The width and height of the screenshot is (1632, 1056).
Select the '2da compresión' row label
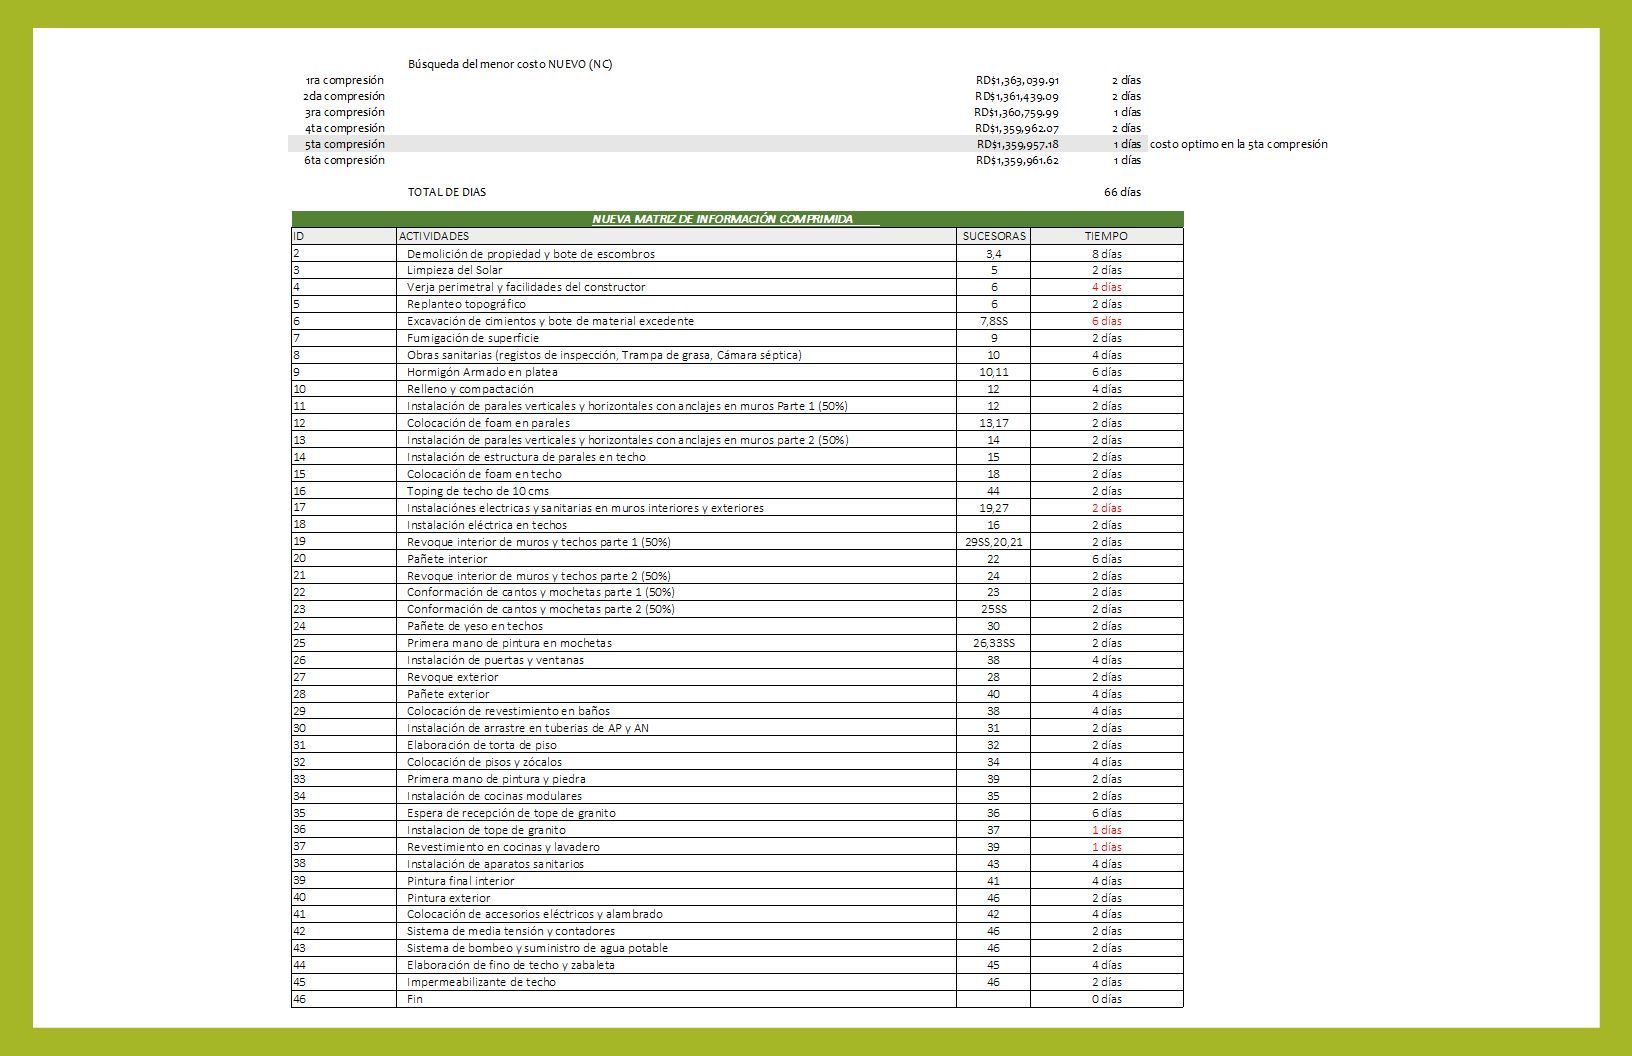[x=344, y=96]
